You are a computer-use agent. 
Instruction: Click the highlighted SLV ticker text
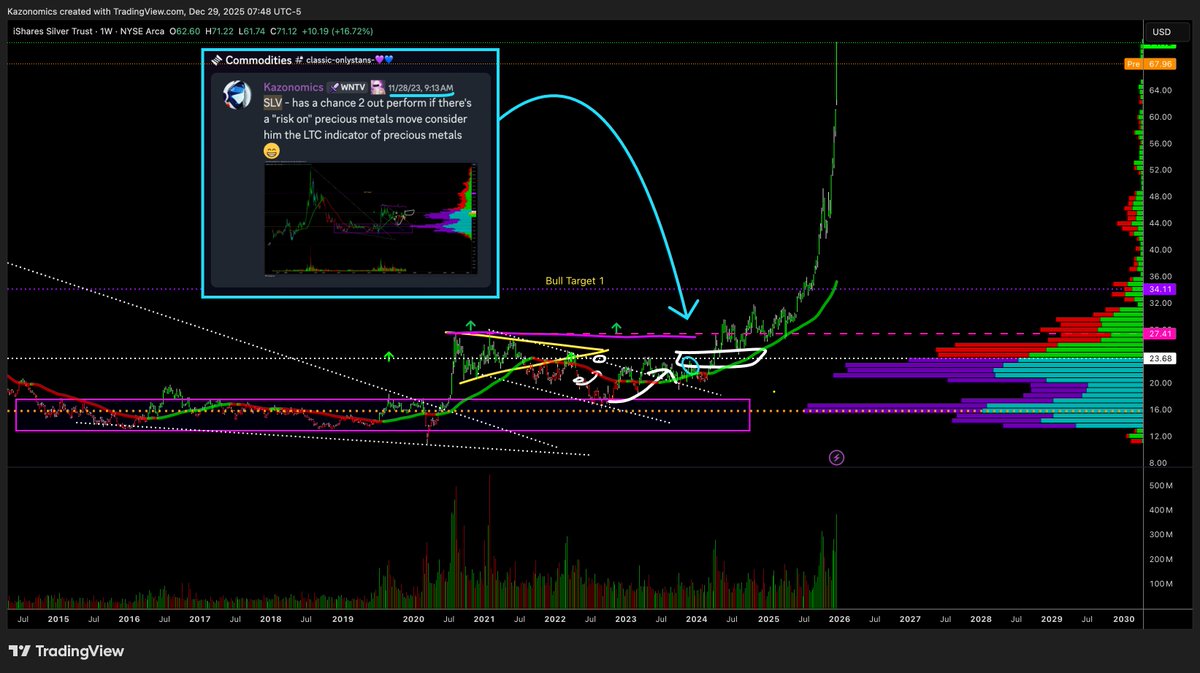(x=272, y=104)
